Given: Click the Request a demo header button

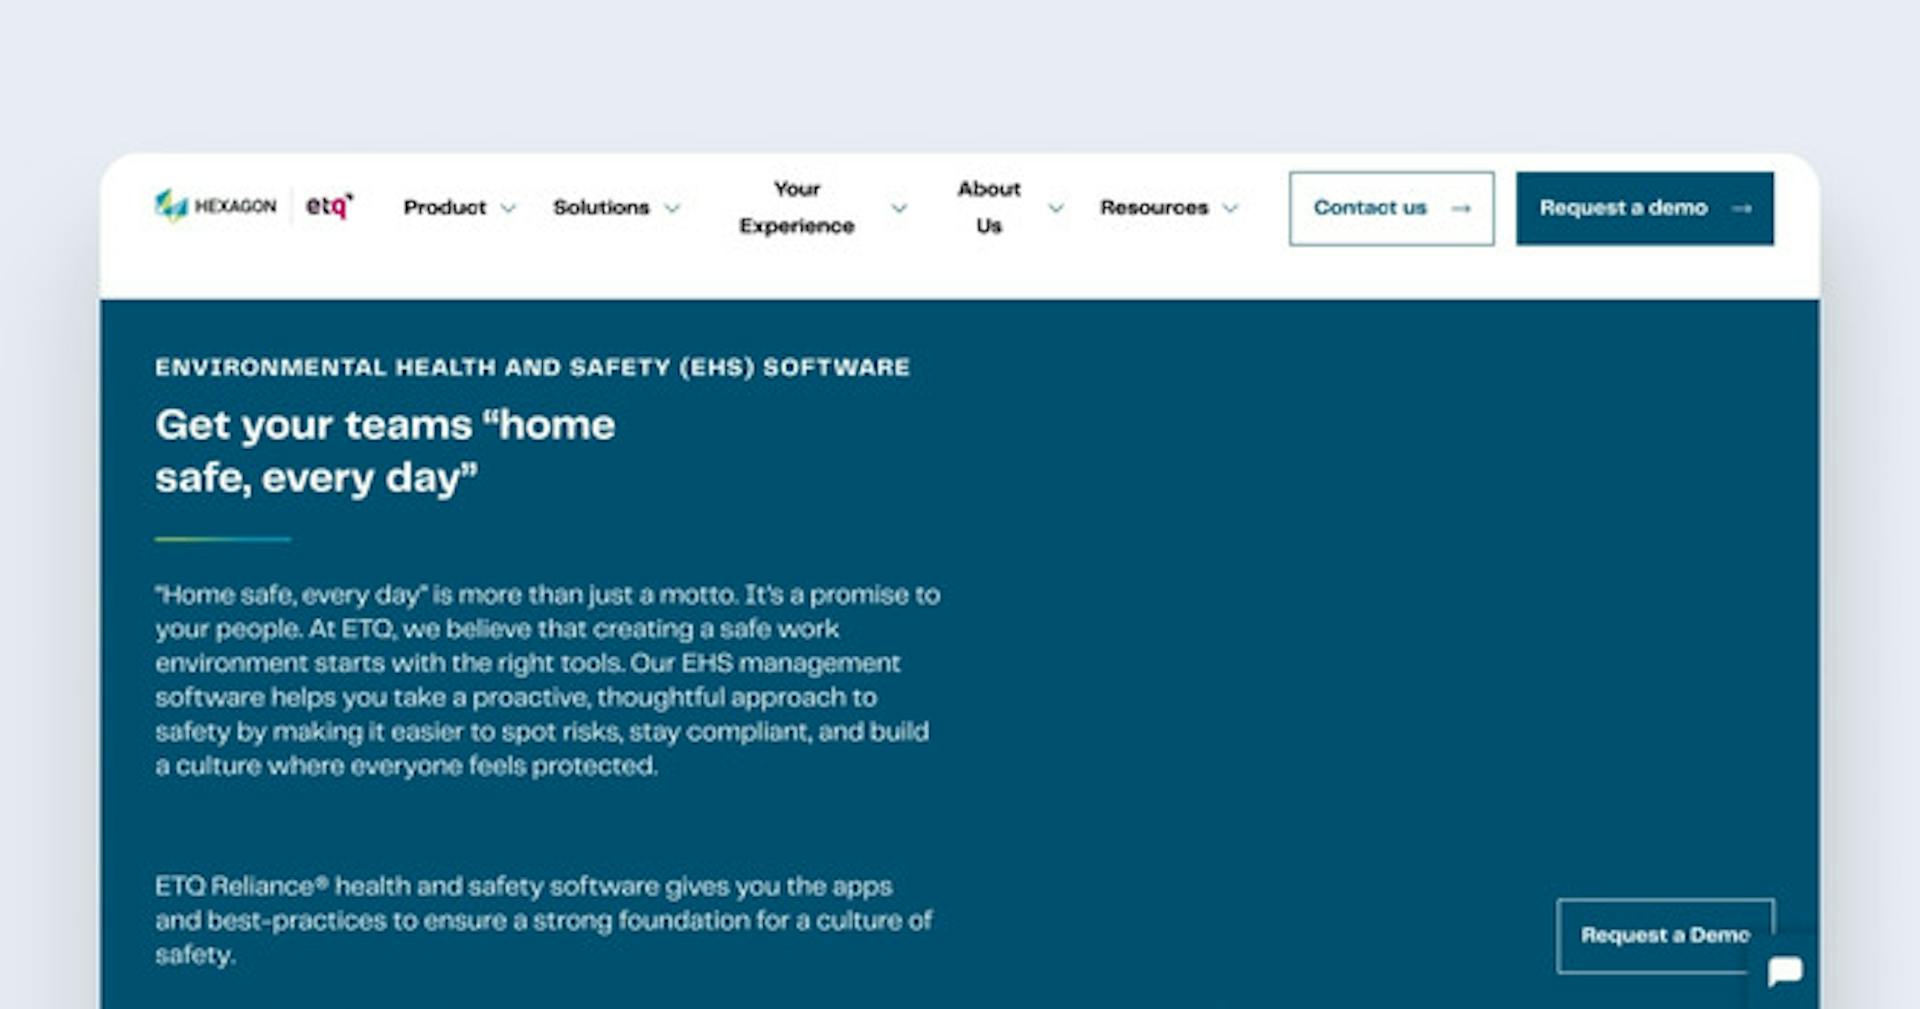Looking at the screenshot, I should 1644,208.
